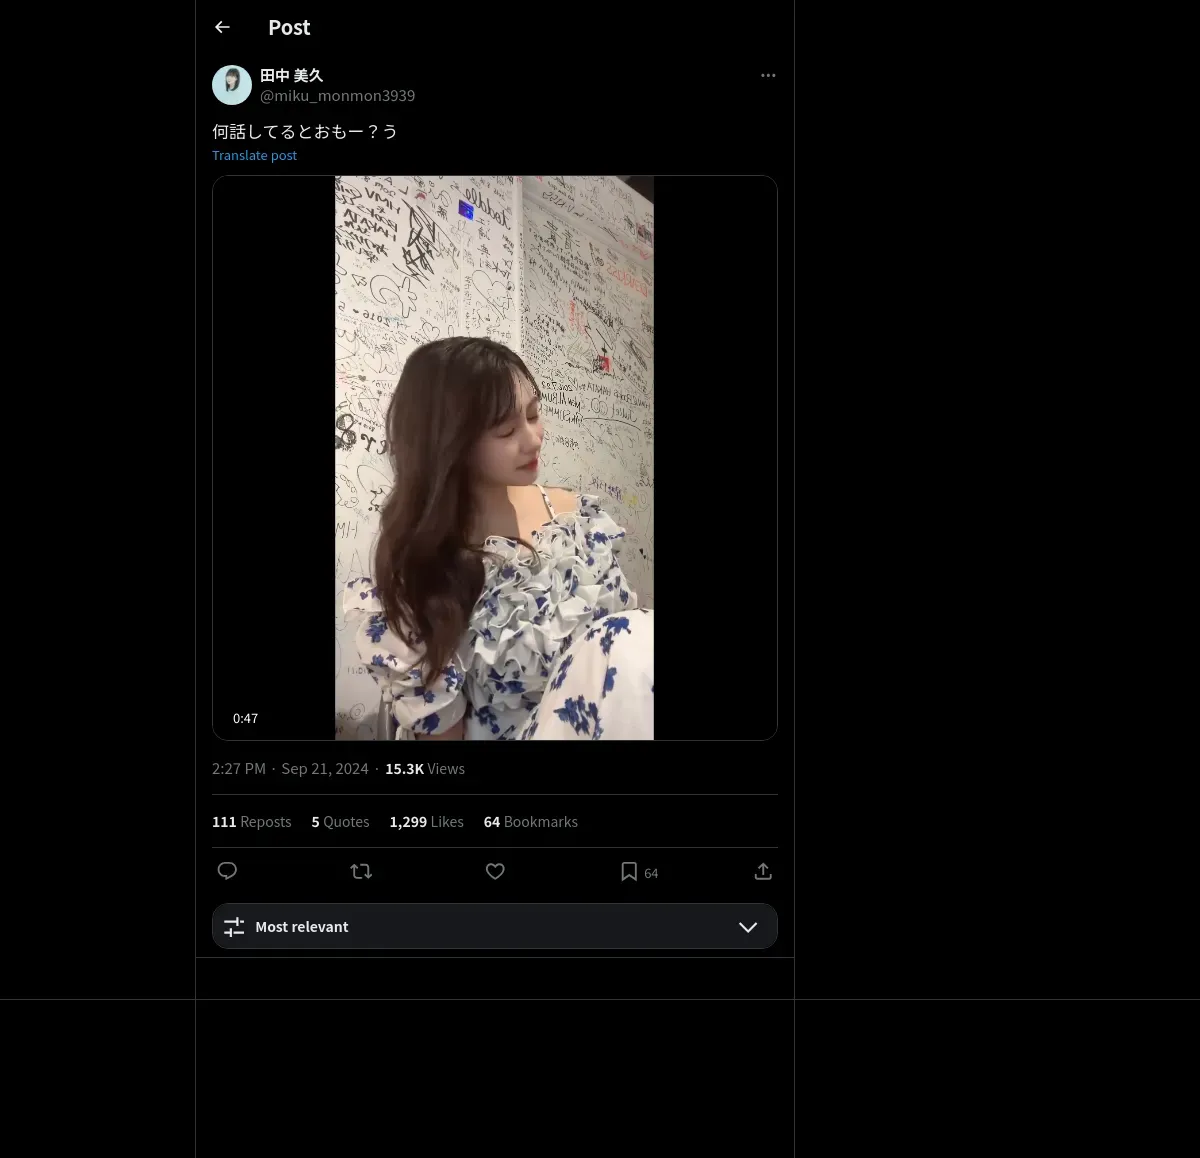Open the 64 Bookmarks count

tap(530, 822)
